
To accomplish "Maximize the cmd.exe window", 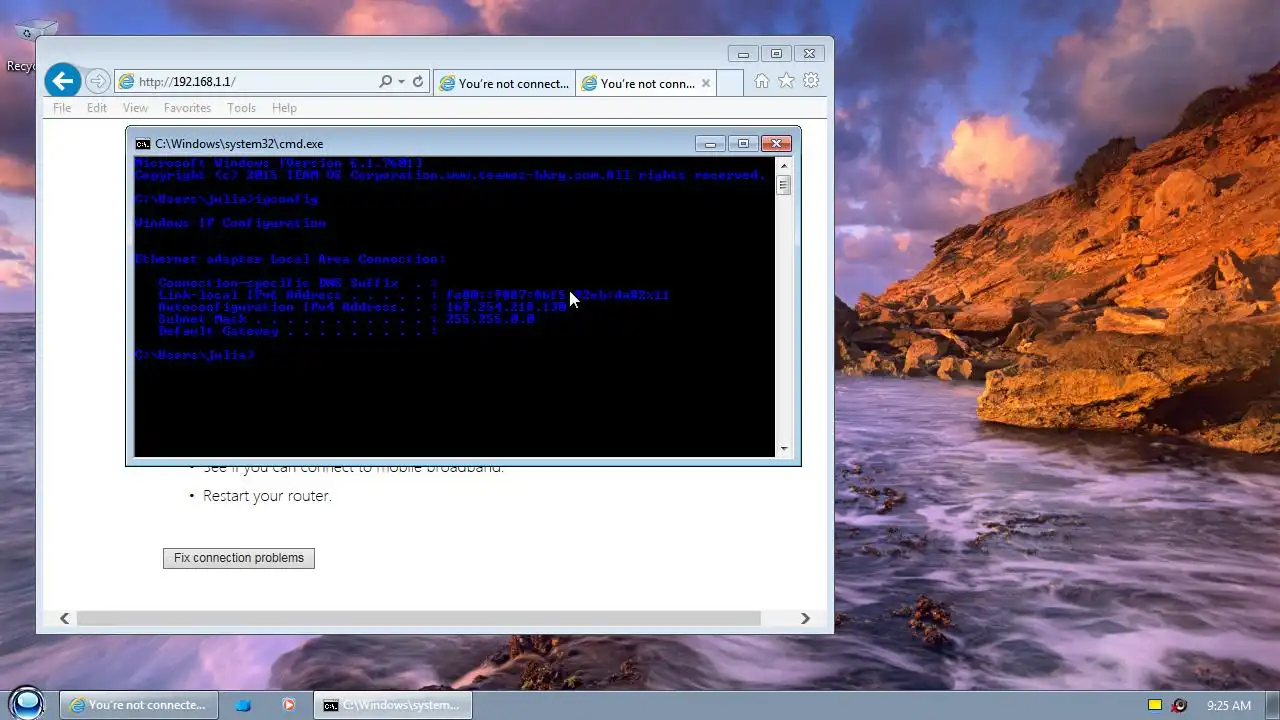I will (x=743, y=144).
